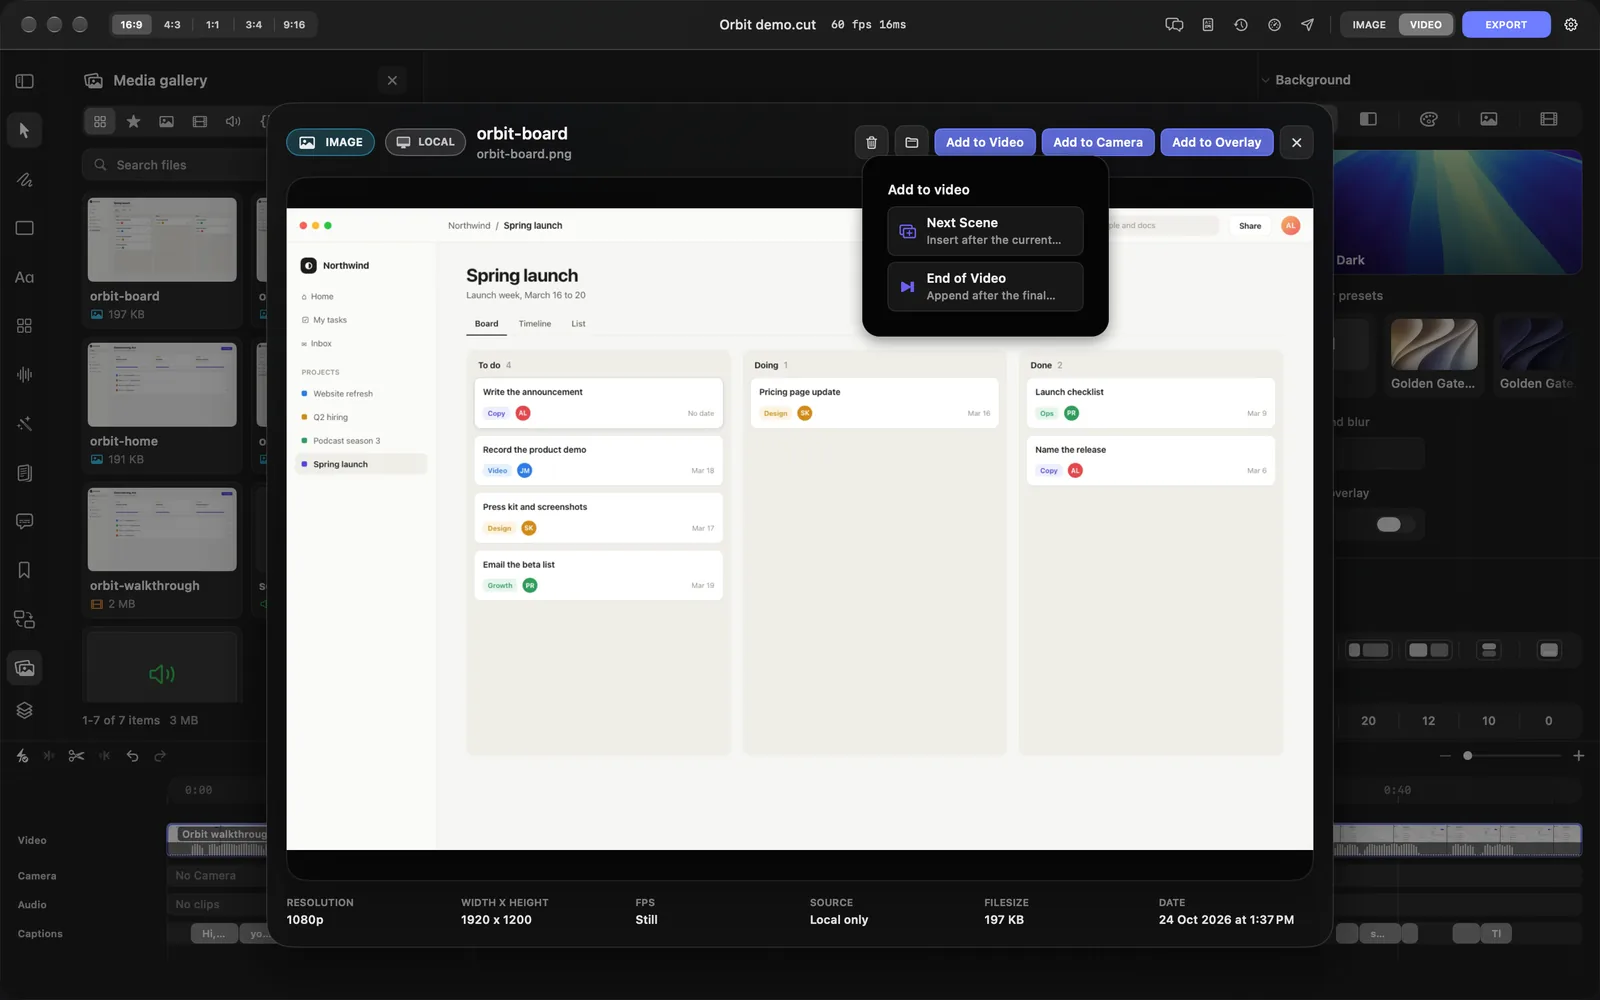The height and width of the screenshot is (1000, 1600).
Task: Select the freehand draw tool in the sidebar
Action: click(x=24, y=180)
